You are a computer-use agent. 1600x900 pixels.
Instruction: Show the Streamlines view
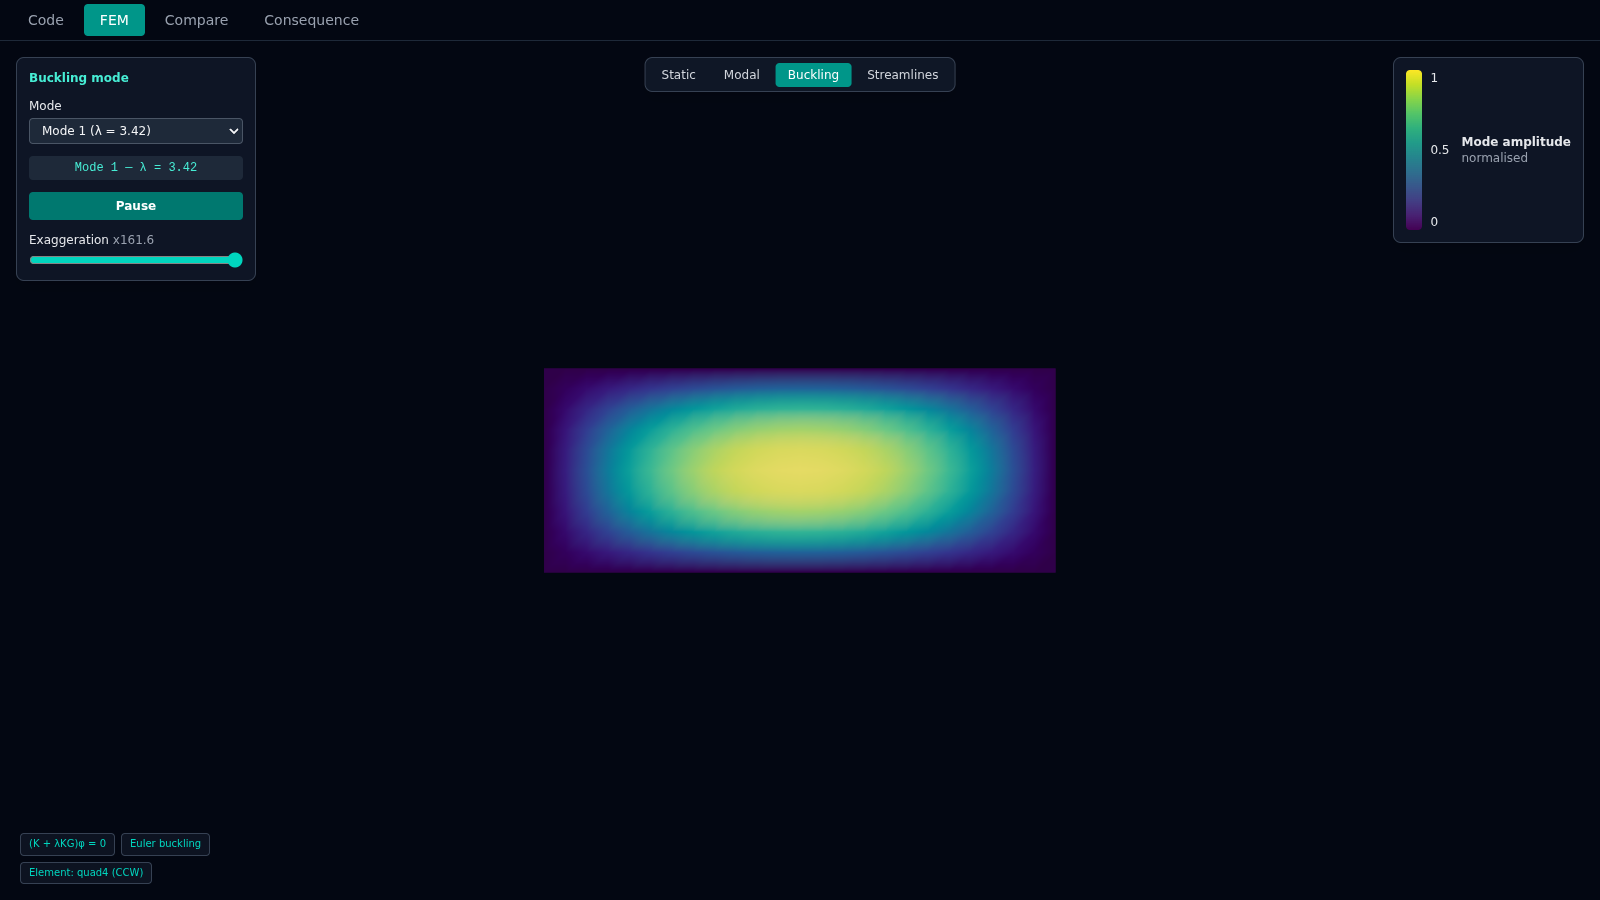(x=902, y=75)
